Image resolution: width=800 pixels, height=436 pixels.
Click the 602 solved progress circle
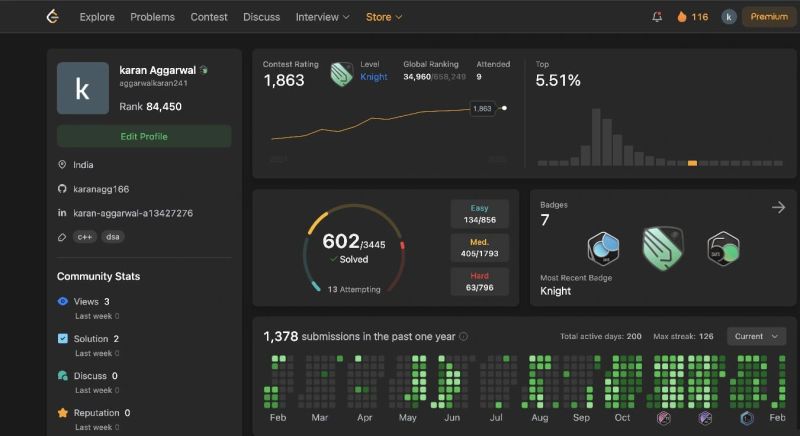coord(354,248)
